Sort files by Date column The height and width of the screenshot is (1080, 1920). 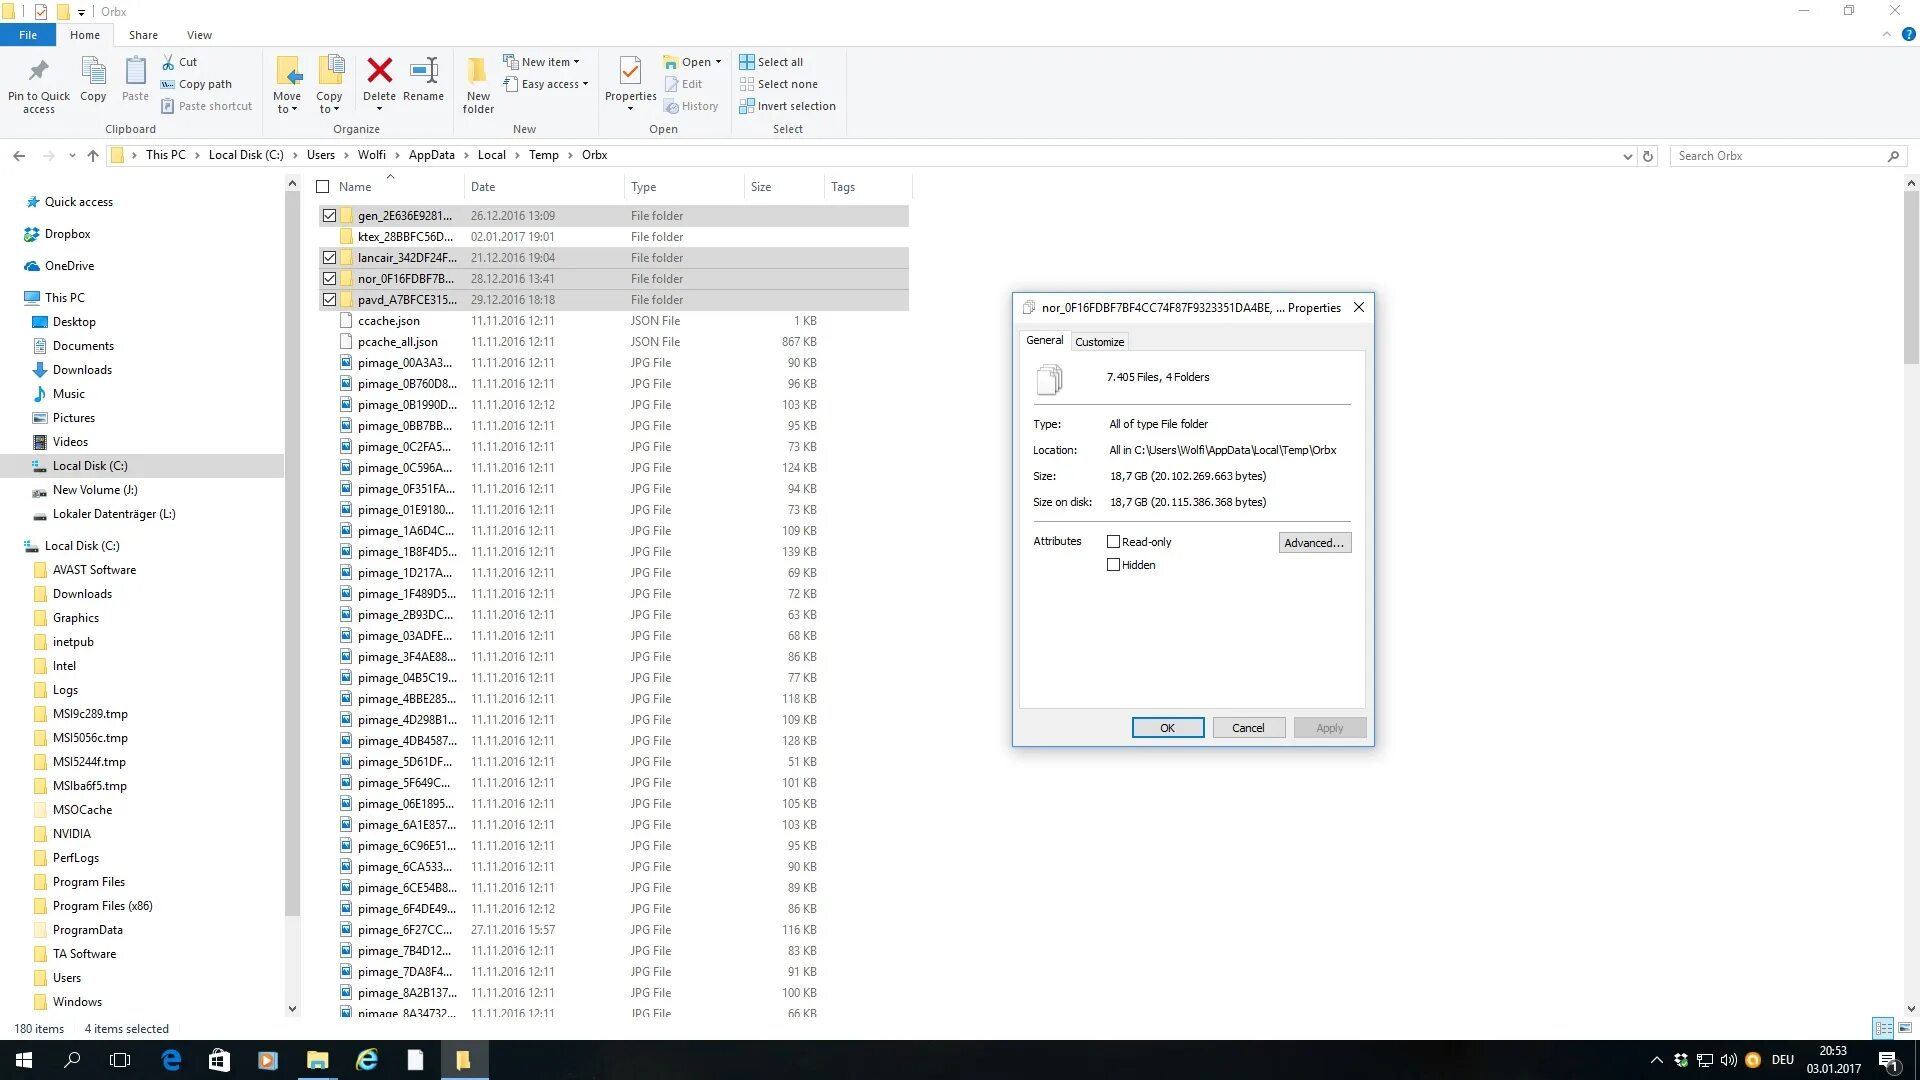pyautogui.click(x=543, y=187)
